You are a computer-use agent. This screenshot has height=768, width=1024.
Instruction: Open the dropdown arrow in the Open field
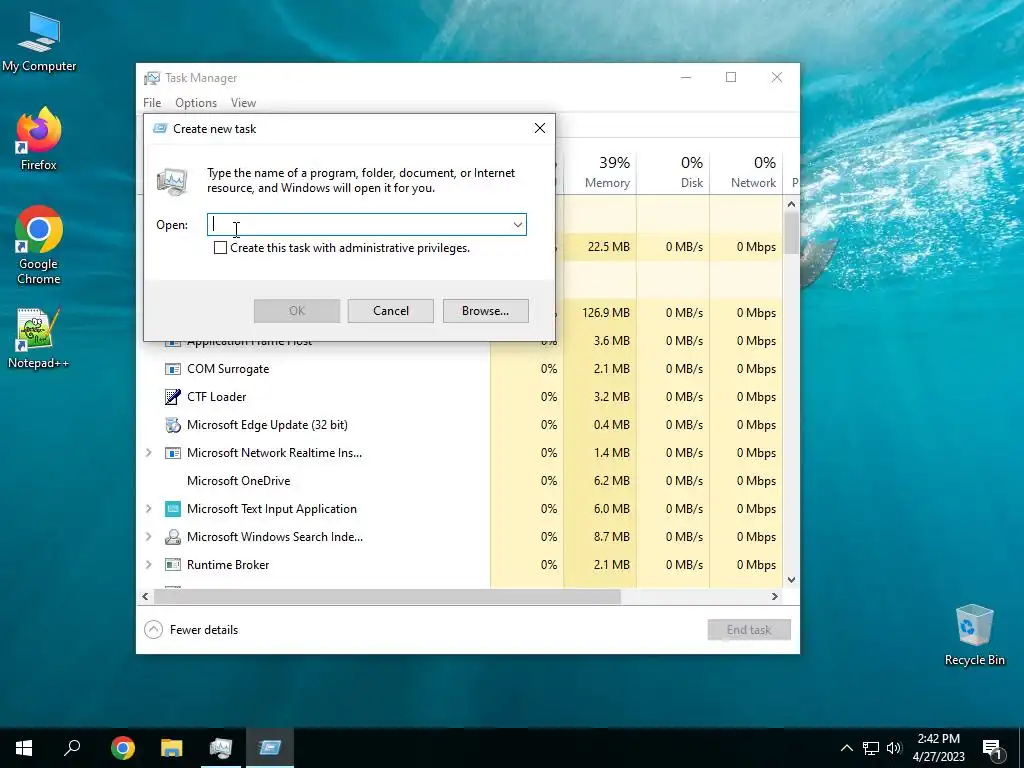pyautogui.click(x=517, y=225)
